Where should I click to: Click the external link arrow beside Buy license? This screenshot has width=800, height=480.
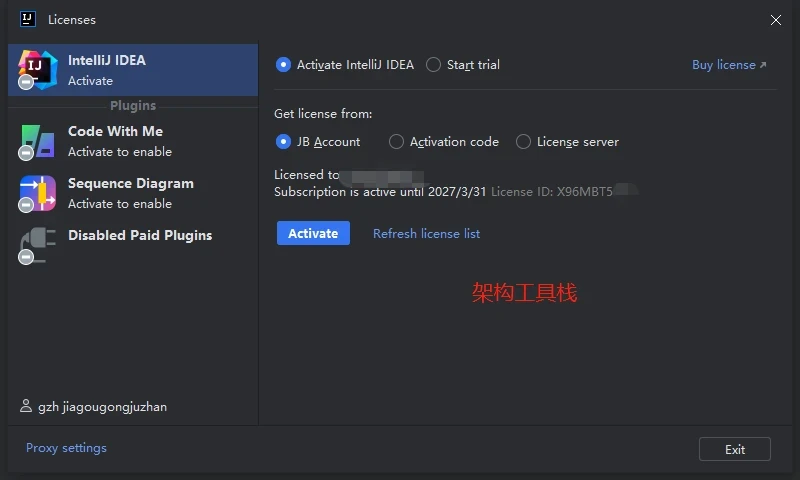[x=763, y=65]
